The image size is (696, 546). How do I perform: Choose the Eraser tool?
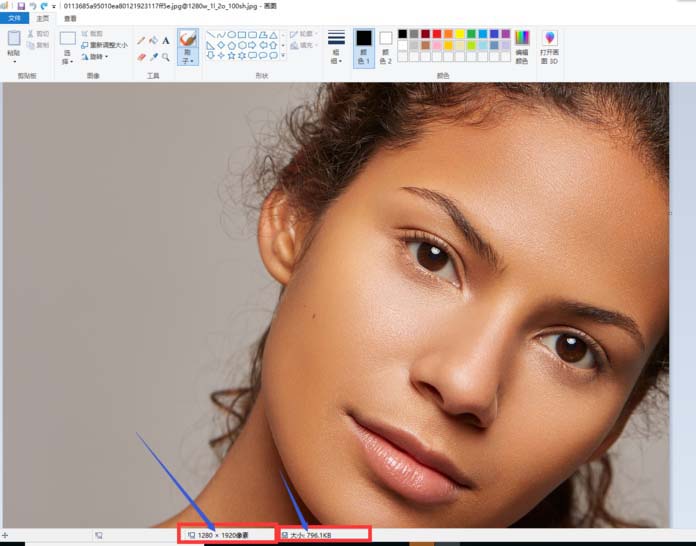tap(141, 57)
